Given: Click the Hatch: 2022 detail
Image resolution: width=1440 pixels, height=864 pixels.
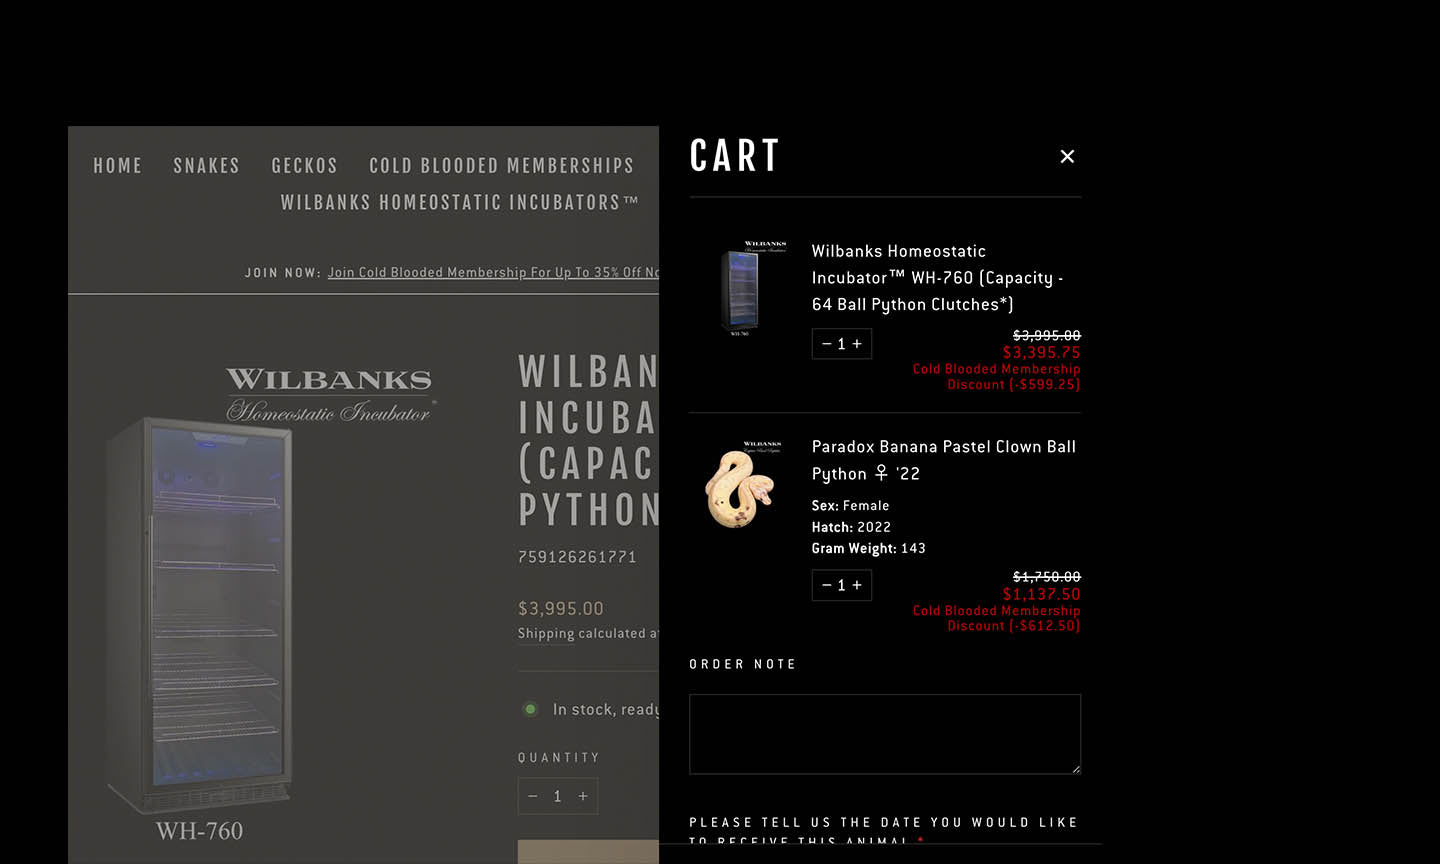Looking at the screenshot, I should tap(851, 527).
